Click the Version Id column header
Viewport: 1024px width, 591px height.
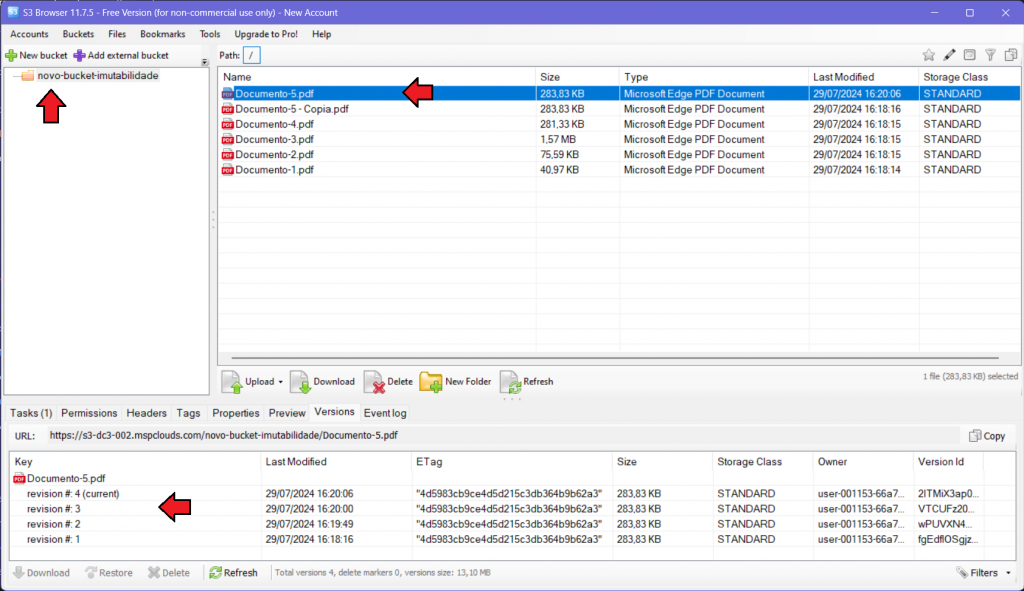(948, 462)
